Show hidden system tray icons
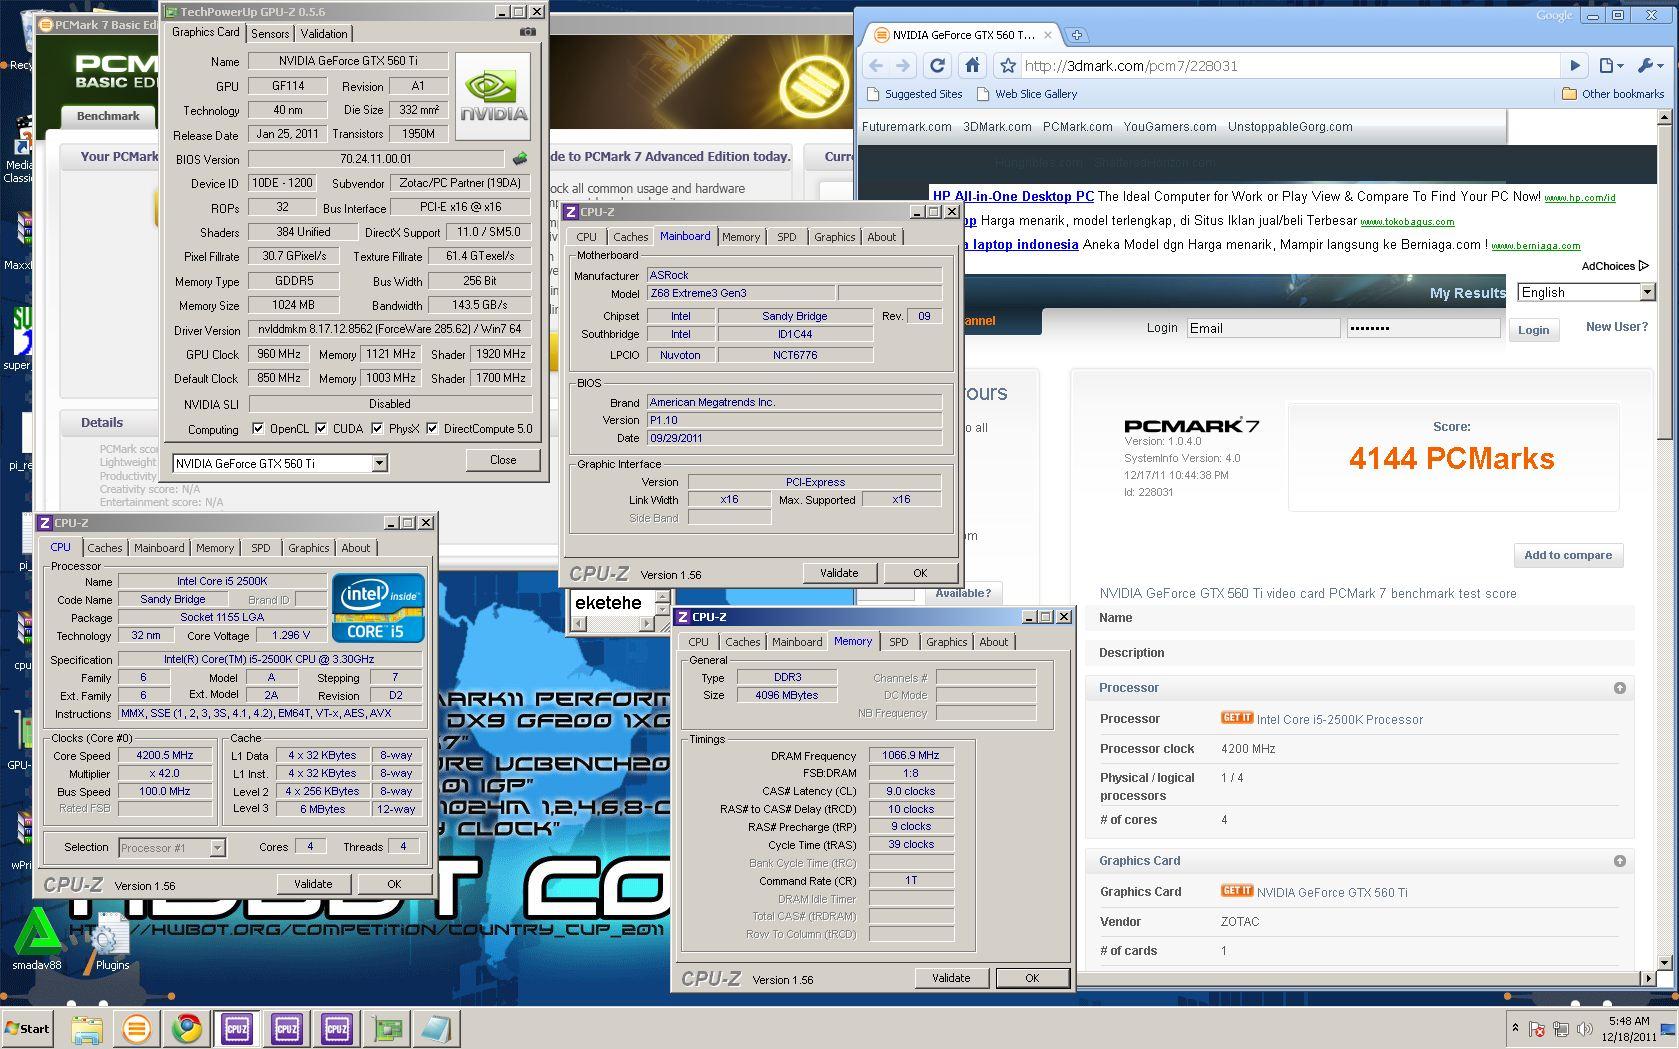Screen dimensions: 1679x1049 [1515, 1027]
